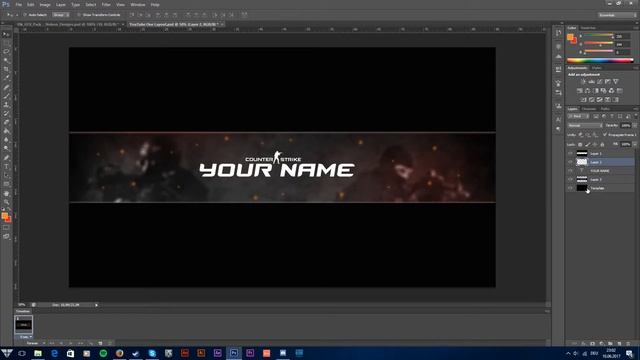640x360 pixels.
Task: Open the History panel icon in the dock
Action: (558, 33)
